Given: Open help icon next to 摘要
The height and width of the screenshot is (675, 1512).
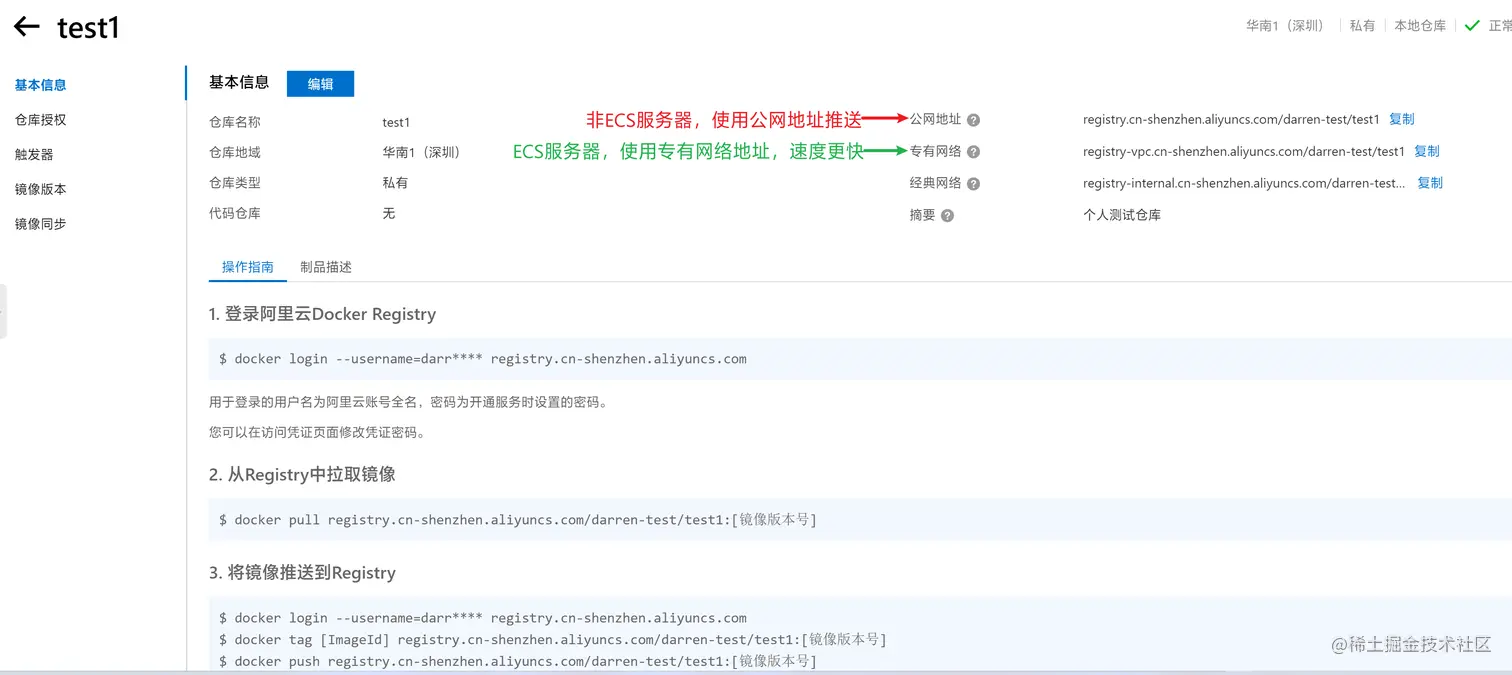Looking at the screenshot, I should (947, 216).
